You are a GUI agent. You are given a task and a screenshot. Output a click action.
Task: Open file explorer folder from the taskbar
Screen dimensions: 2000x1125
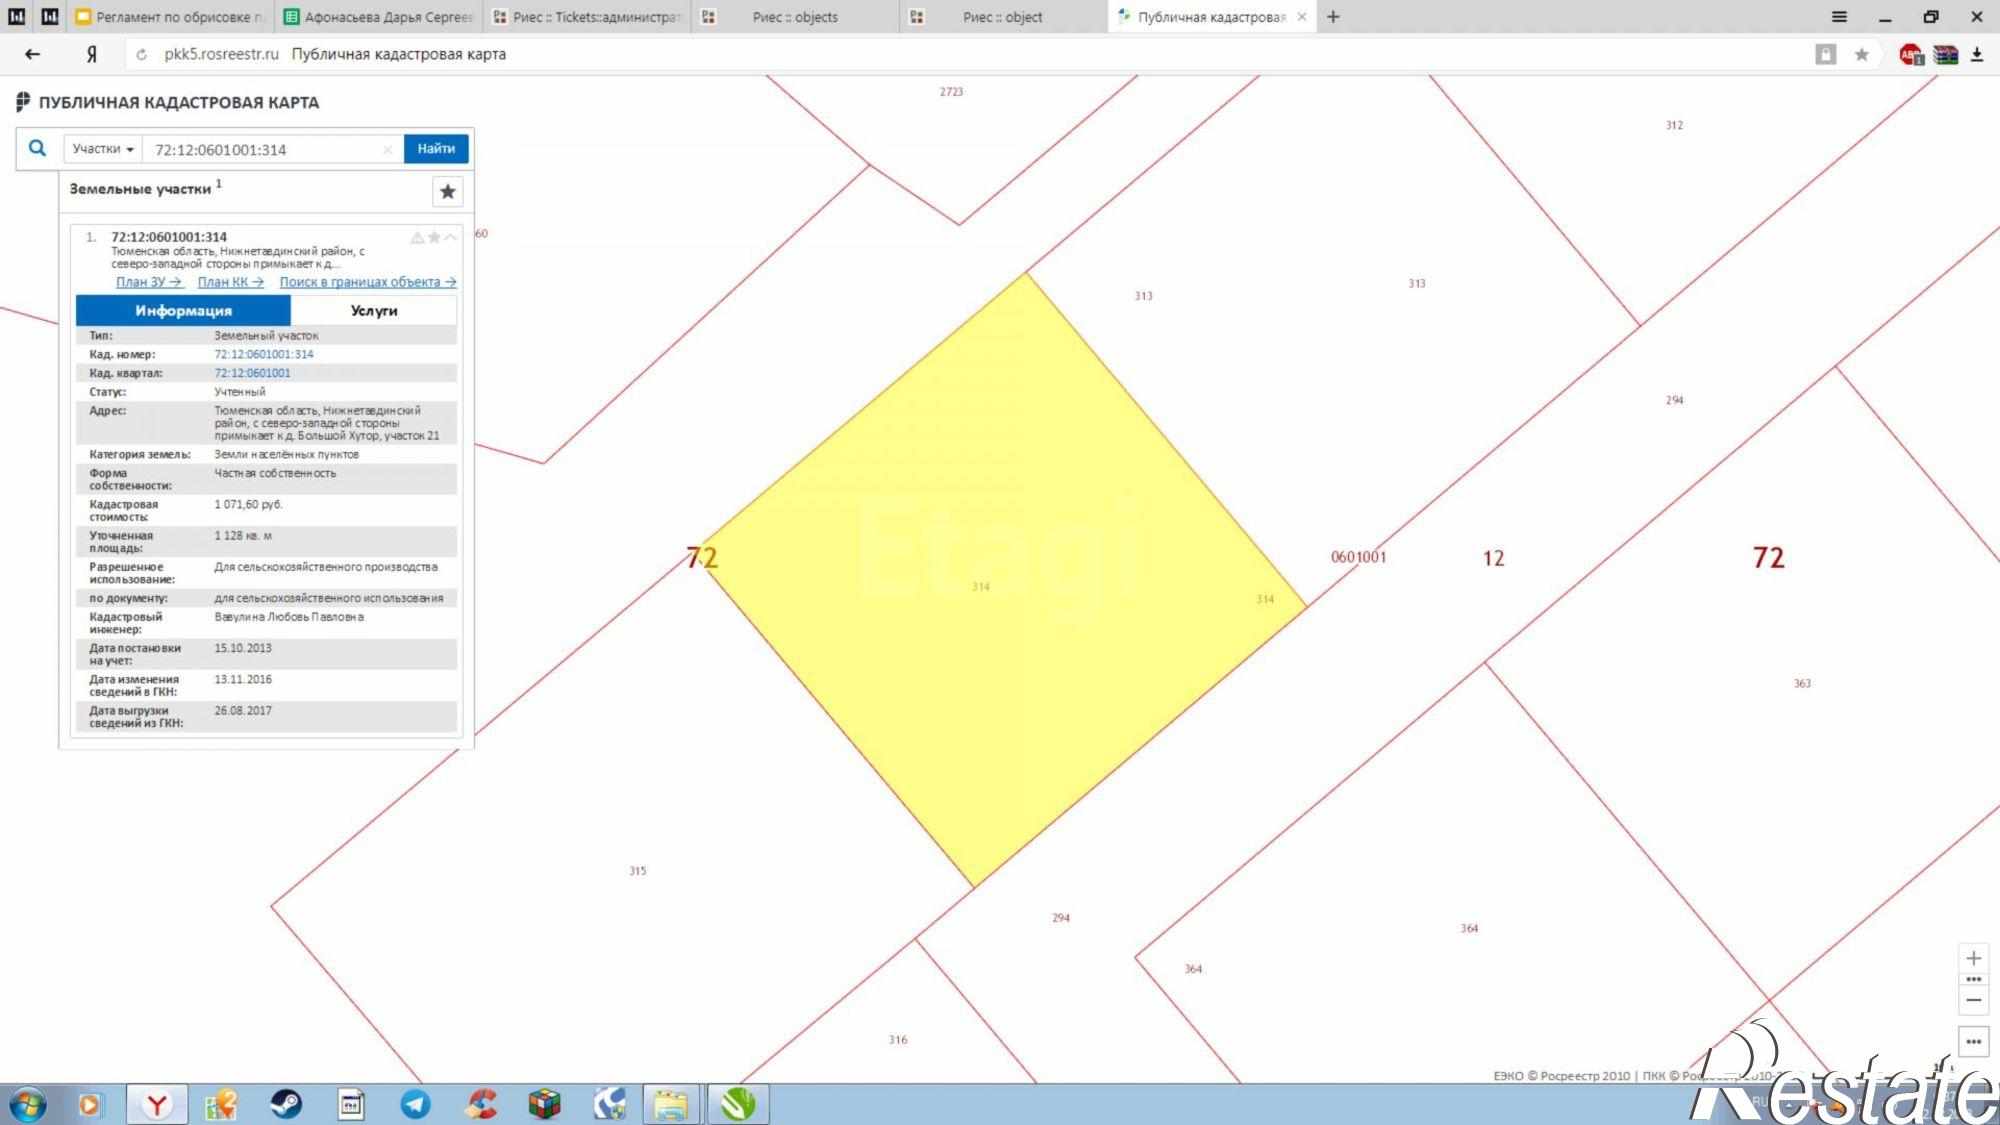pyautogui.click(x=671, y=1104)
